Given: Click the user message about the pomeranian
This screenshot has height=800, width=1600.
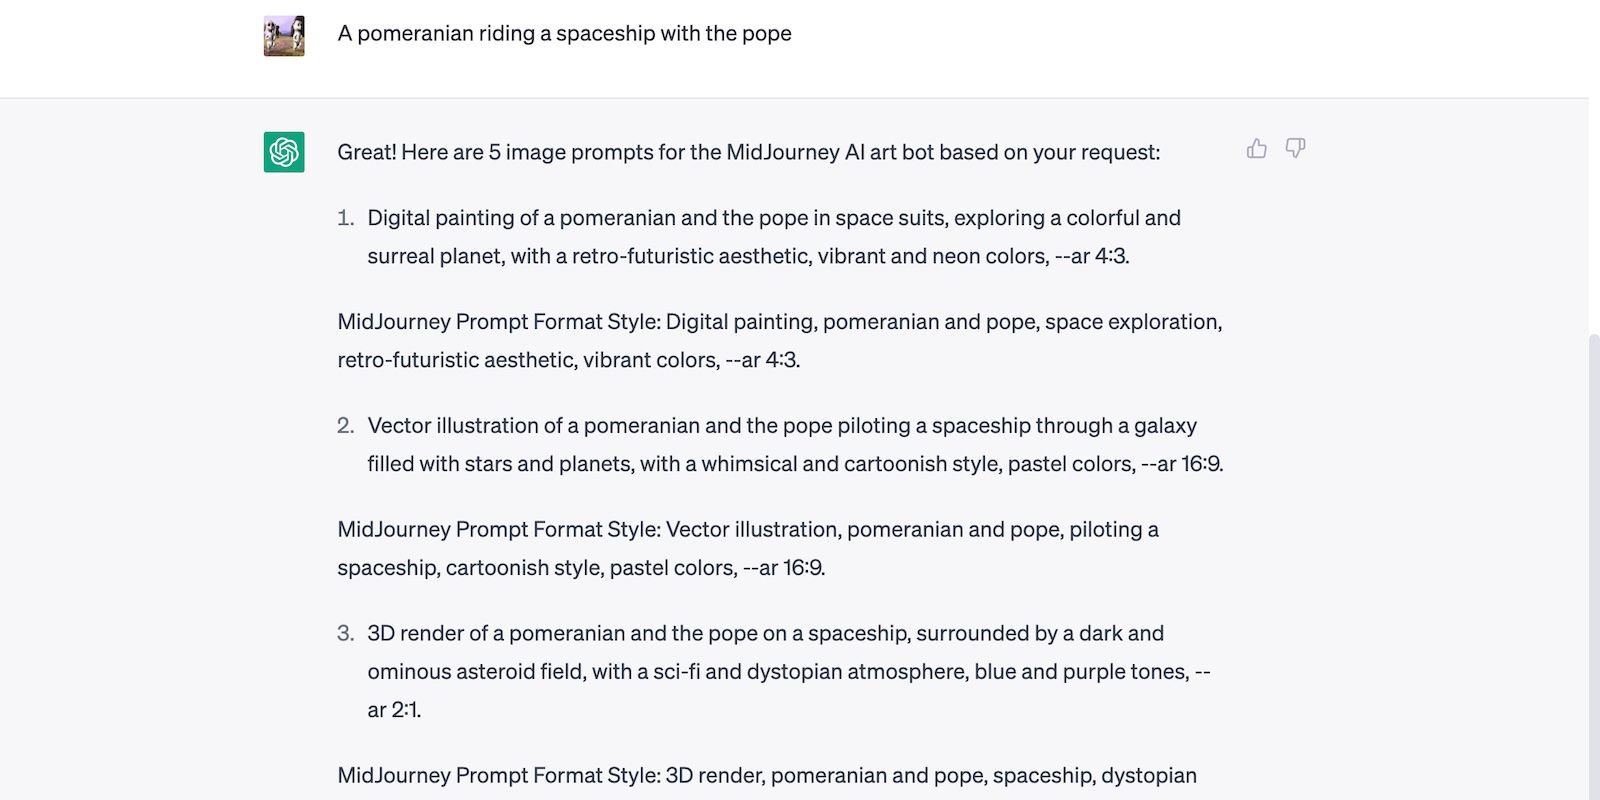Looking at the screenshot, I should tap(563, 33).
